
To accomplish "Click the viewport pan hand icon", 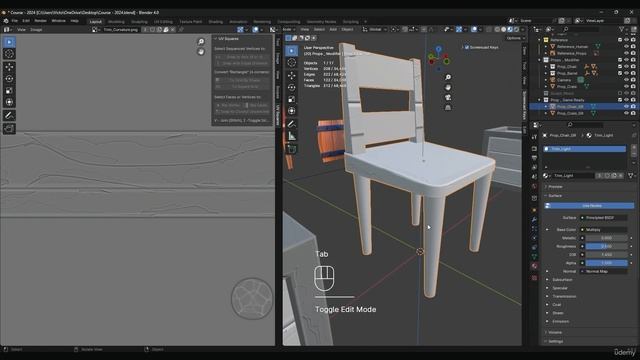I will 448,87.
